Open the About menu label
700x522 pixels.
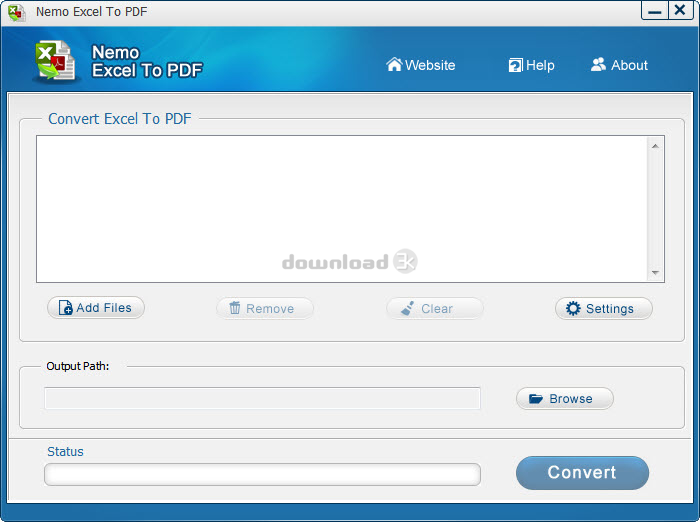[x=629, y=65]
